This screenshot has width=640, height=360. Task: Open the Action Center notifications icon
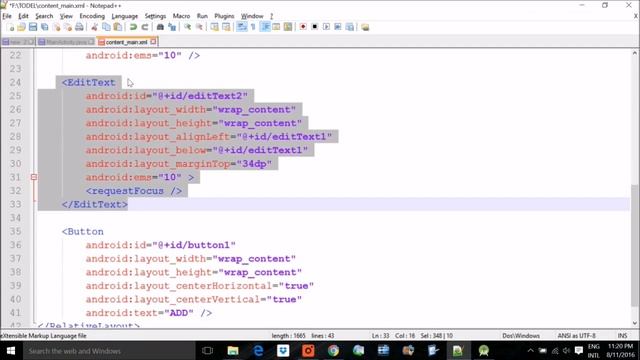[579, 351]
